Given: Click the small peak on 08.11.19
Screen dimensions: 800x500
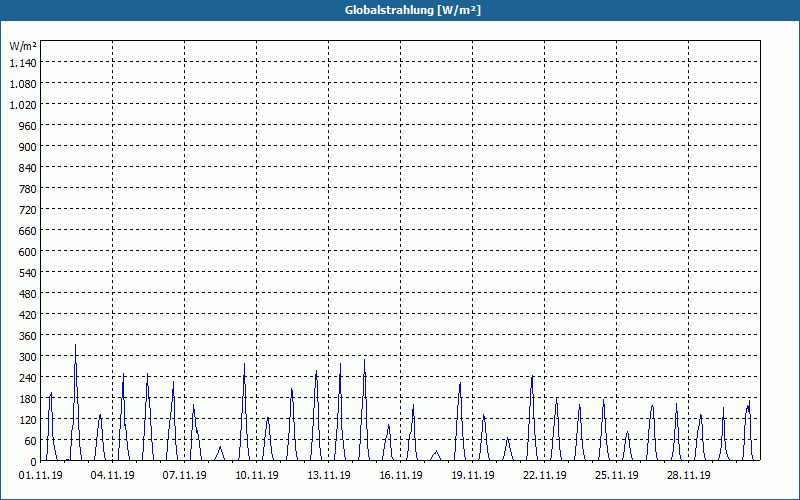Looking at the screenshot, I should pyautogui.click(x=220, y=447).
